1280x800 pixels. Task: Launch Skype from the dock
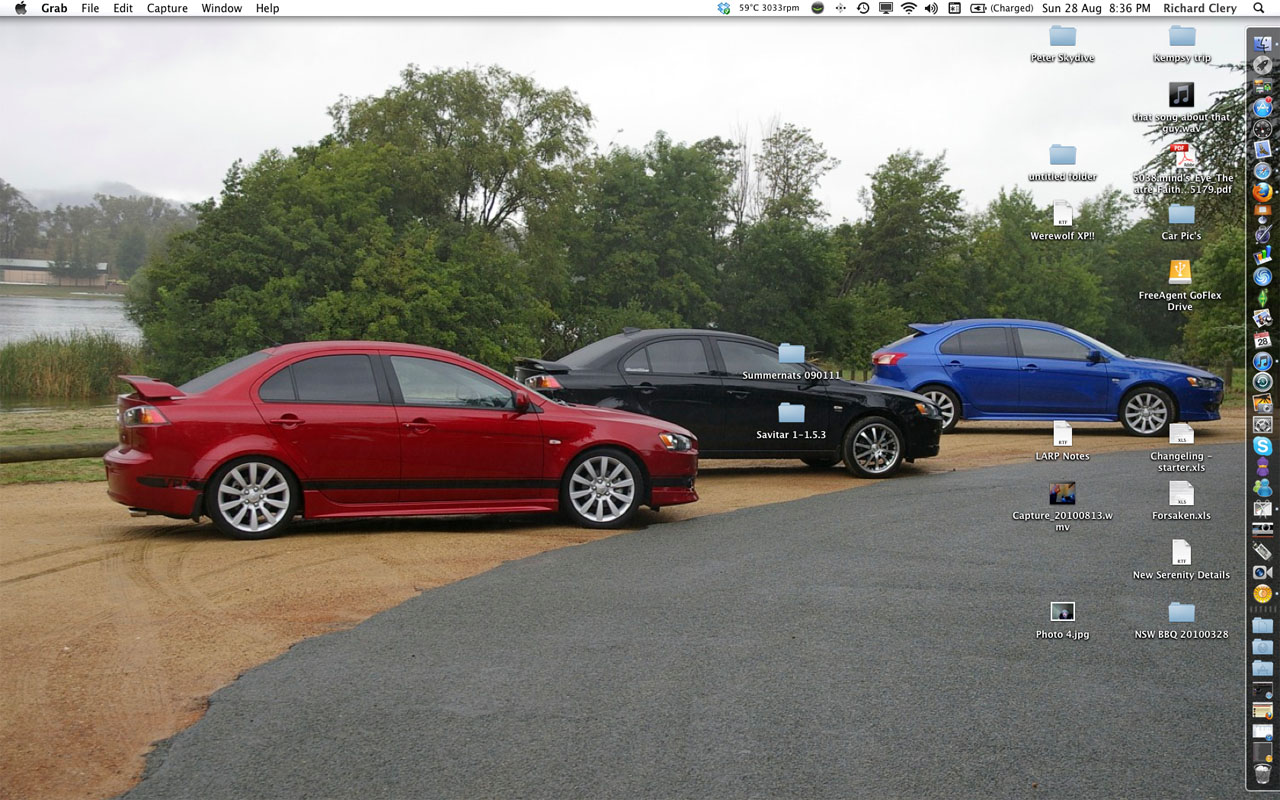point(1262,445)
